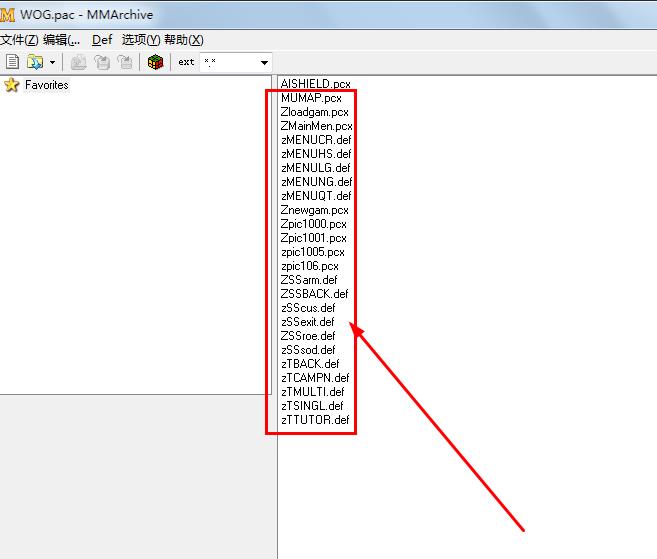Open the 帮助(X) menu
Image resolution: width=657 pixels, height=559 pixels.
184,40
